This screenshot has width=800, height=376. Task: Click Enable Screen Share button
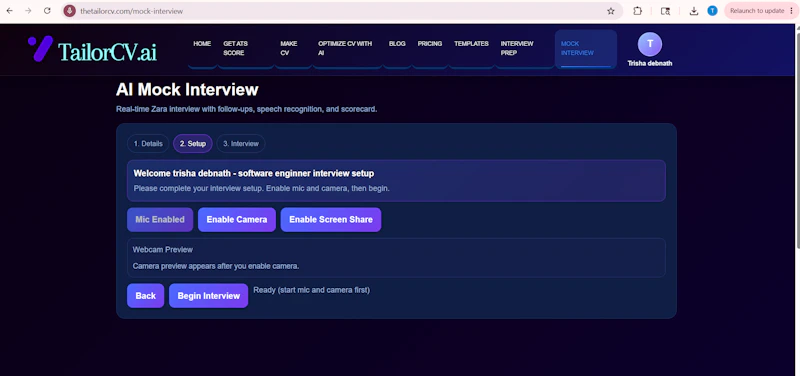tap(331, 219)
